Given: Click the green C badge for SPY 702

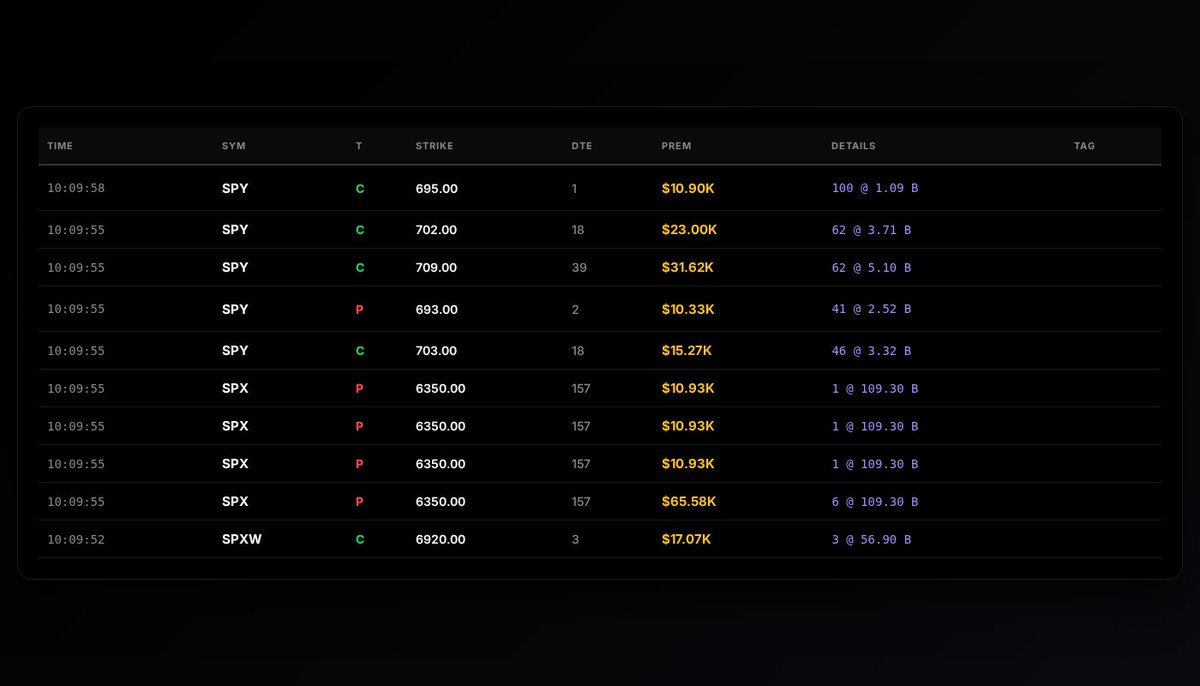Looking at the screenshot, I should click(359, 229).
